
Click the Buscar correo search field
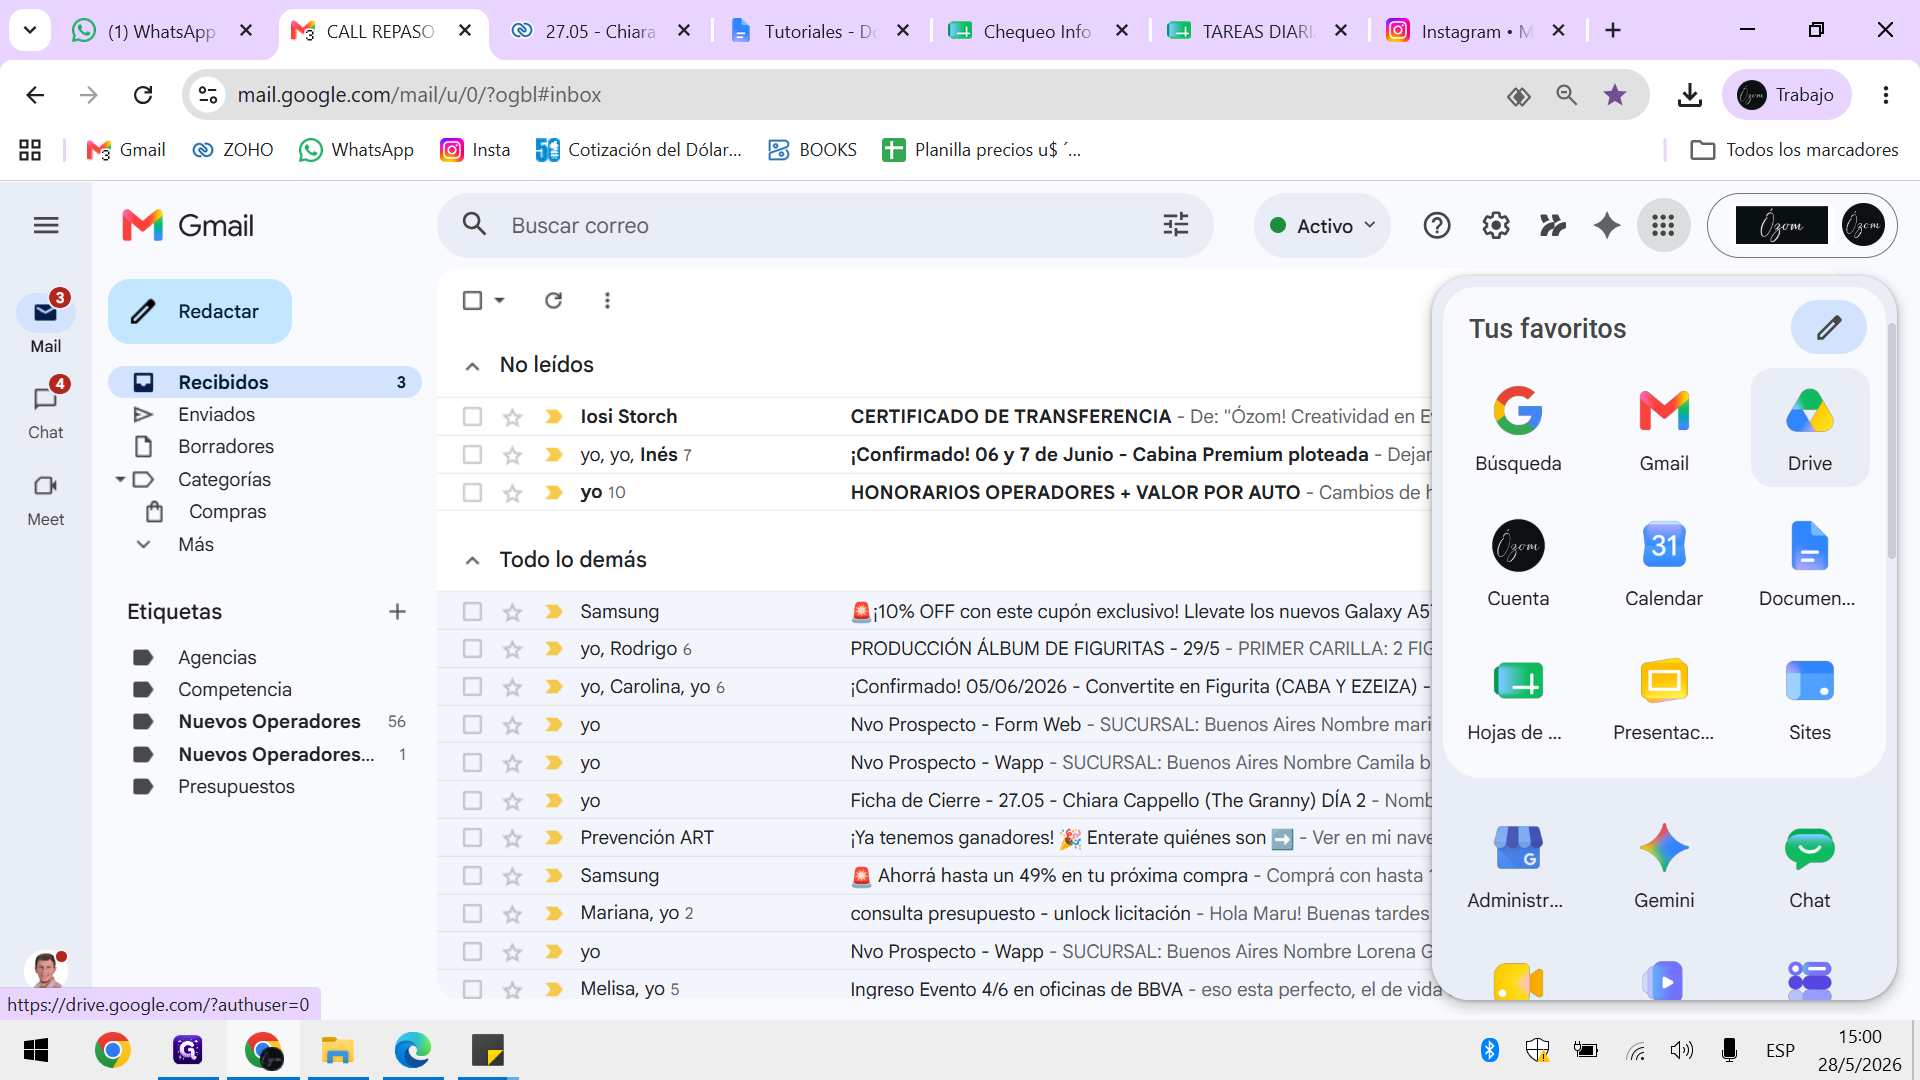click(x=825, y=226)
